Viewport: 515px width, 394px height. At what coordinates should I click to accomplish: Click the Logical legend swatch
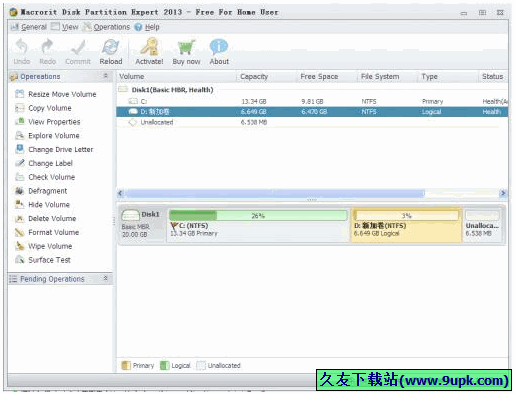pyautogui.click(x=164, y=365)
